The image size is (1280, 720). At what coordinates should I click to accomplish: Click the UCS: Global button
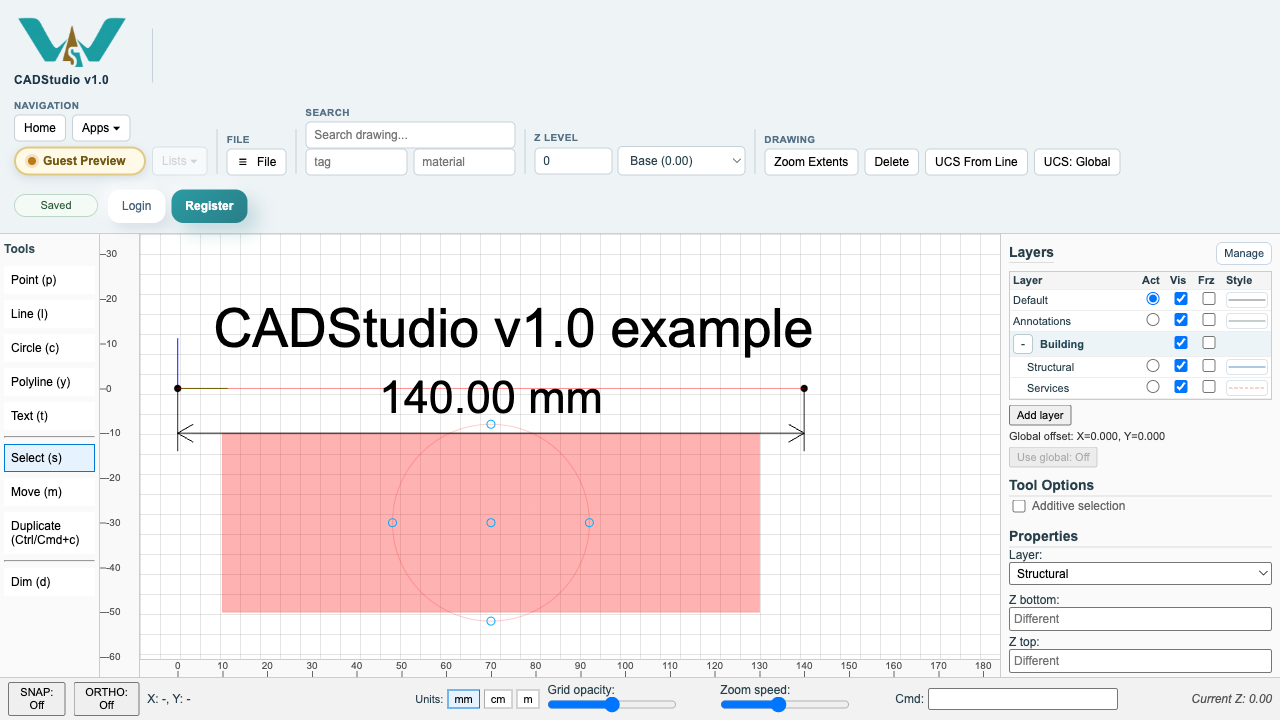(1077, 162)
